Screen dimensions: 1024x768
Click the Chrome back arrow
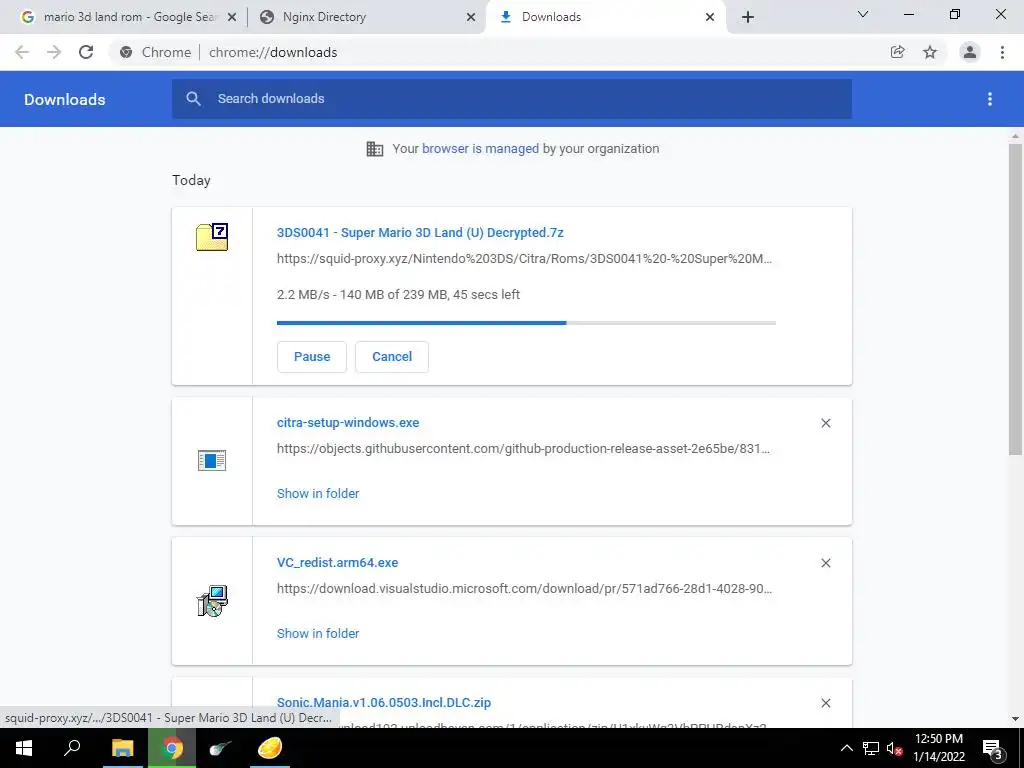[x=22, y=52]
